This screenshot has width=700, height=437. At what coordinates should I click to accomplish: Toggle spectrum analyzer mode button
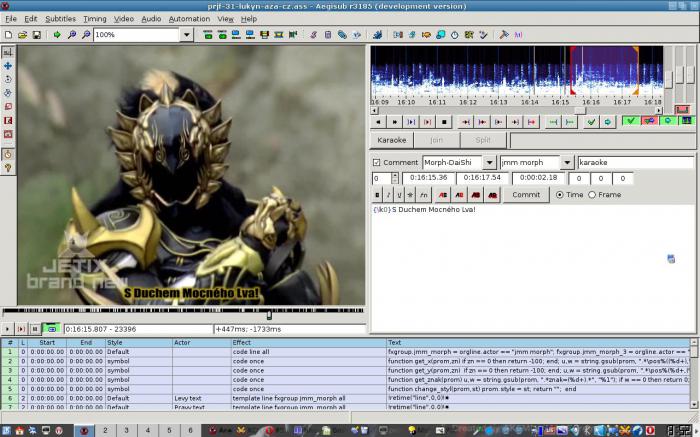(687, 121)
